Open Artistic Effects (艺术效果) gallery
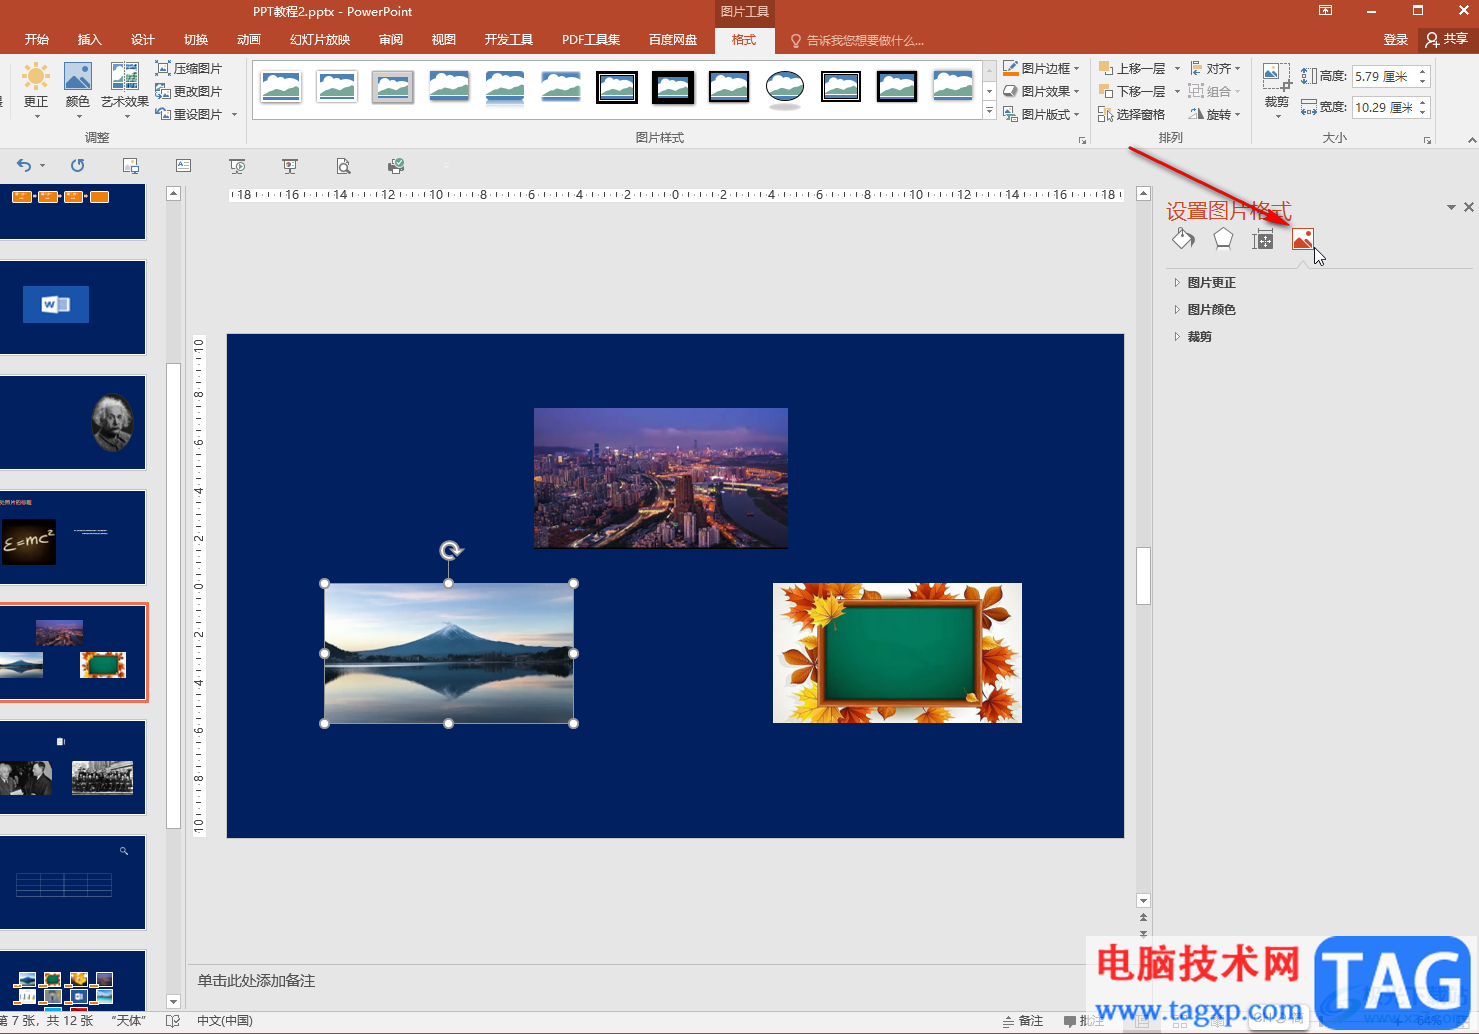 tap(124, 86)
